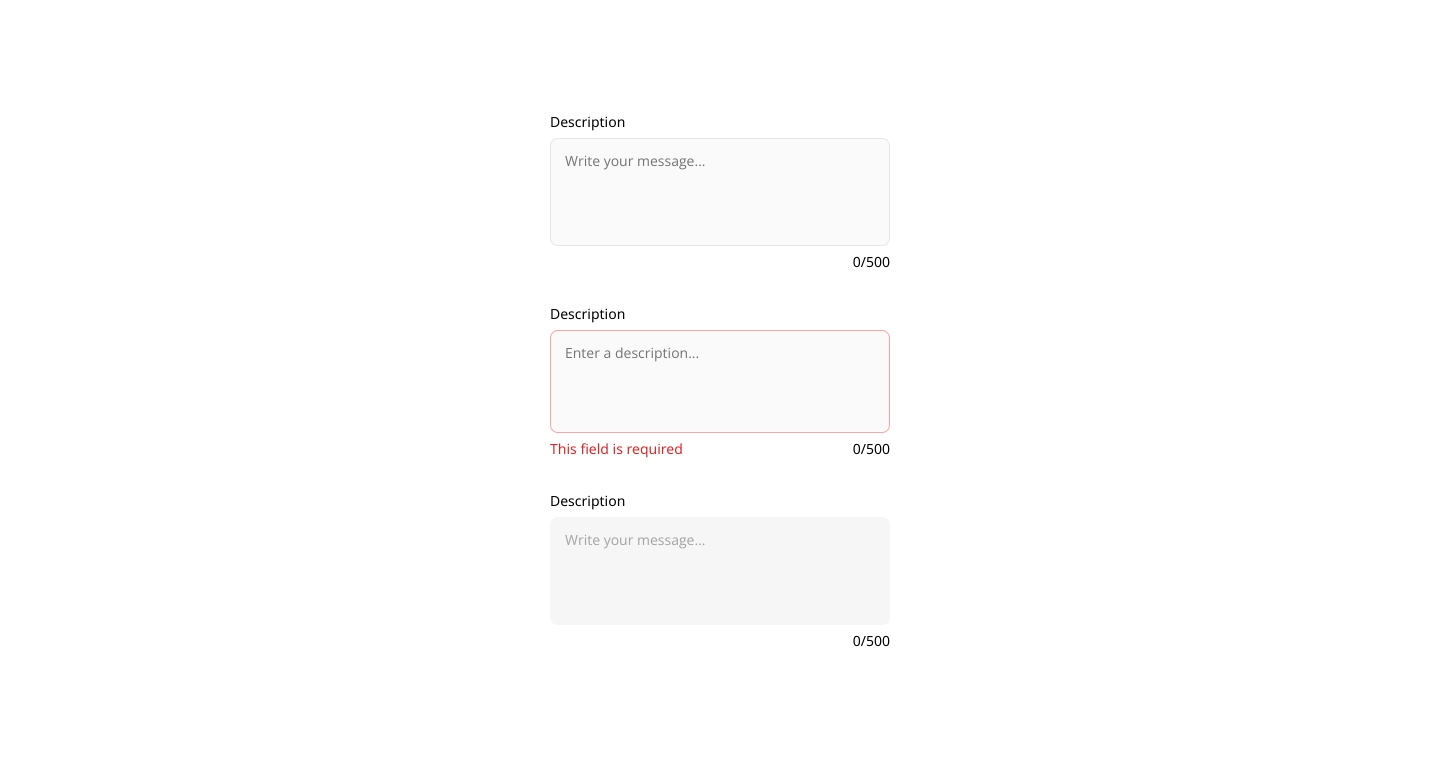The image size is (1440, 768).
Task: Click the Description label above the disabled textarea
Action: [x=587, y=501]
